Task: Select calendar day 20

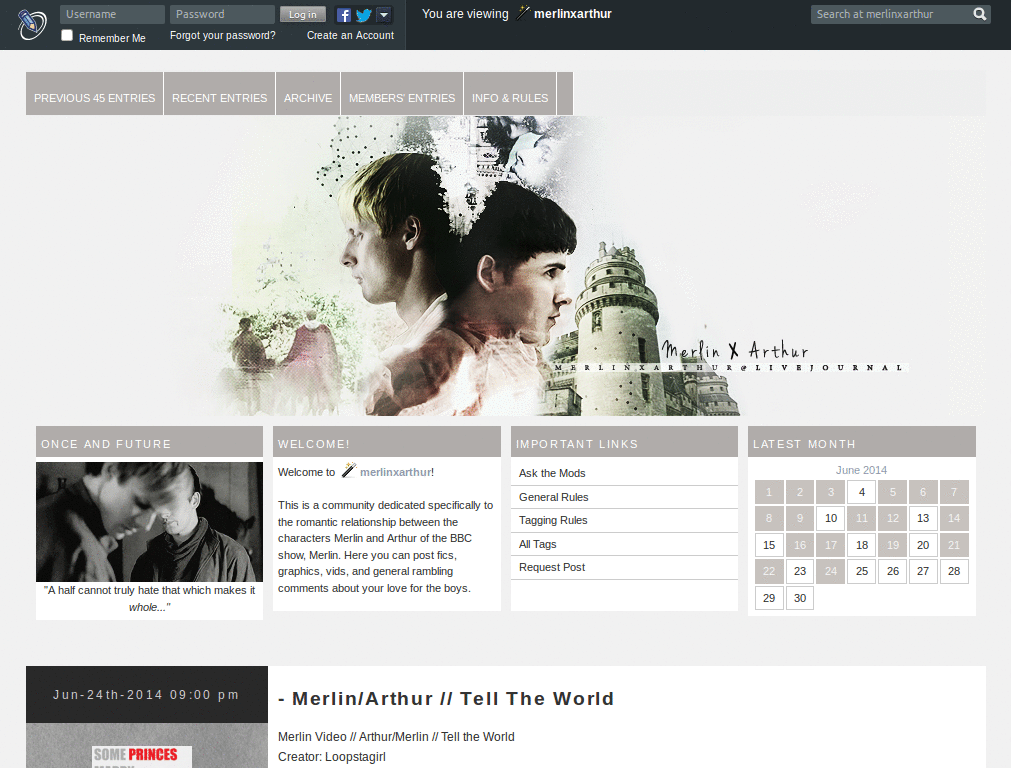Action: [x=923, y=545]
